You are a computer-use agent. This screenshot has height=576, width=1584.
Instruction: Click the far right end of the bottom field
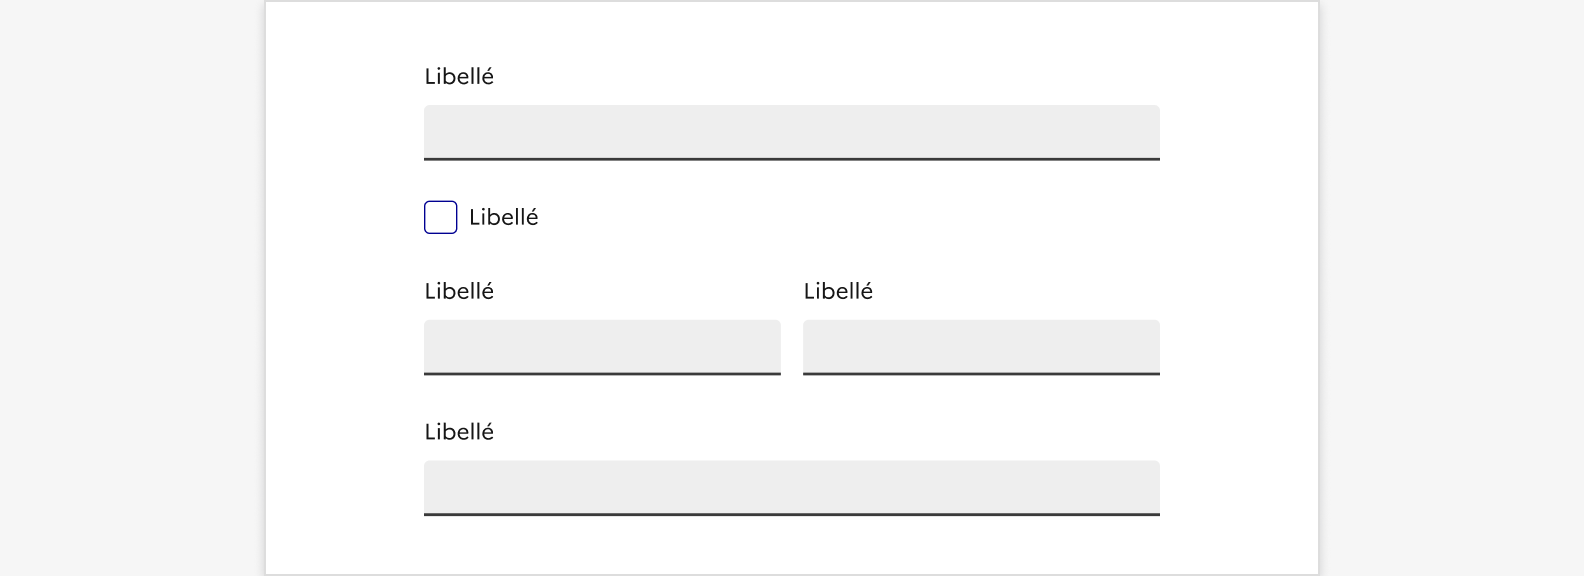[1148, 486]
